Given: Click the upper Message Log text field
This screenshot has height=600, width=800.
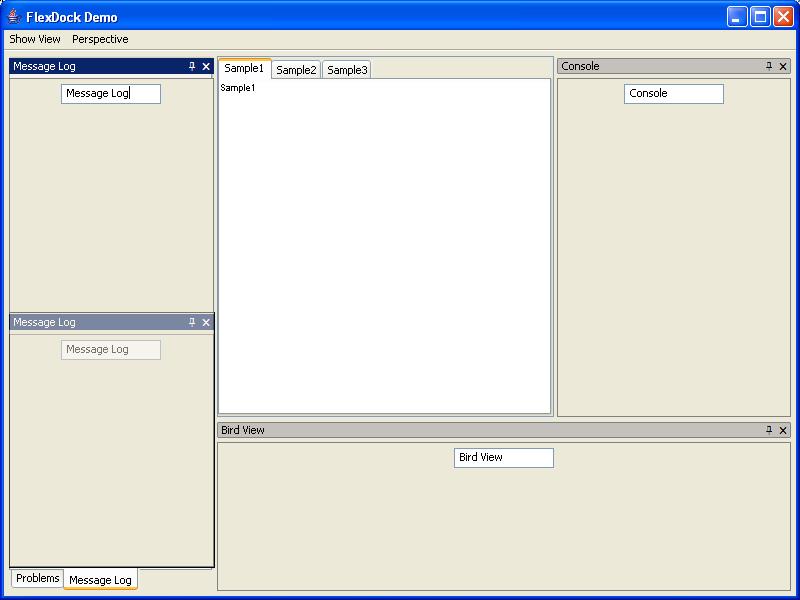Looking at the screenshot, I should [110, 94].
